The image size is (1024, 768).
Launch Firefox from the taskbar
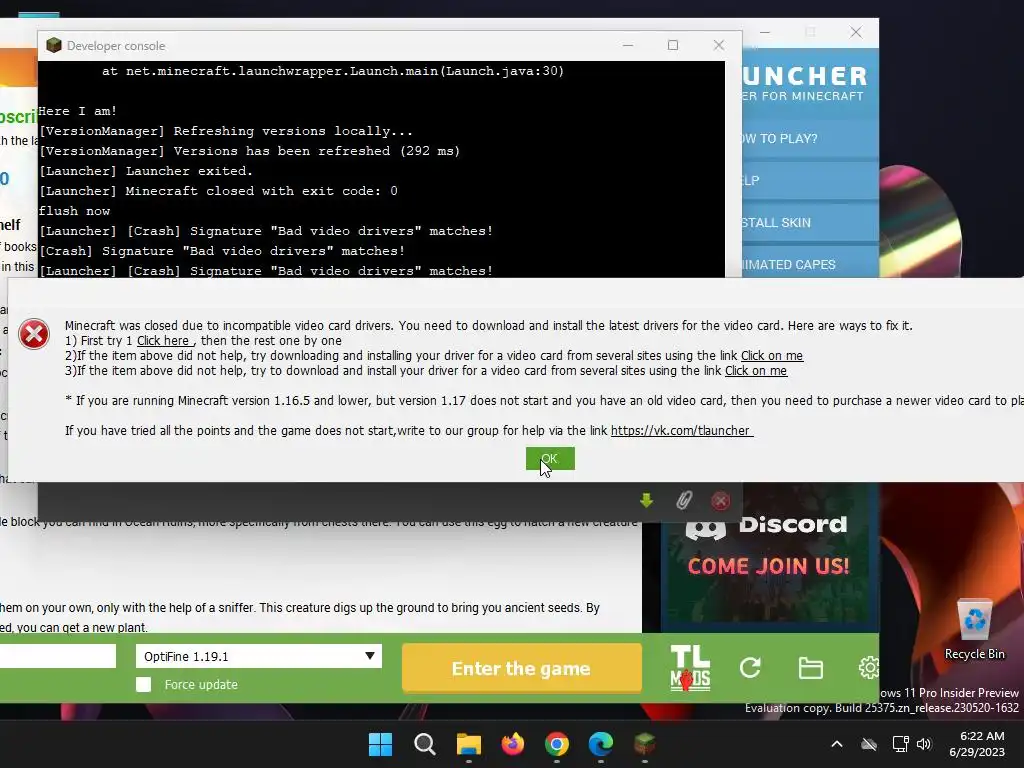(x=513, y=744)
